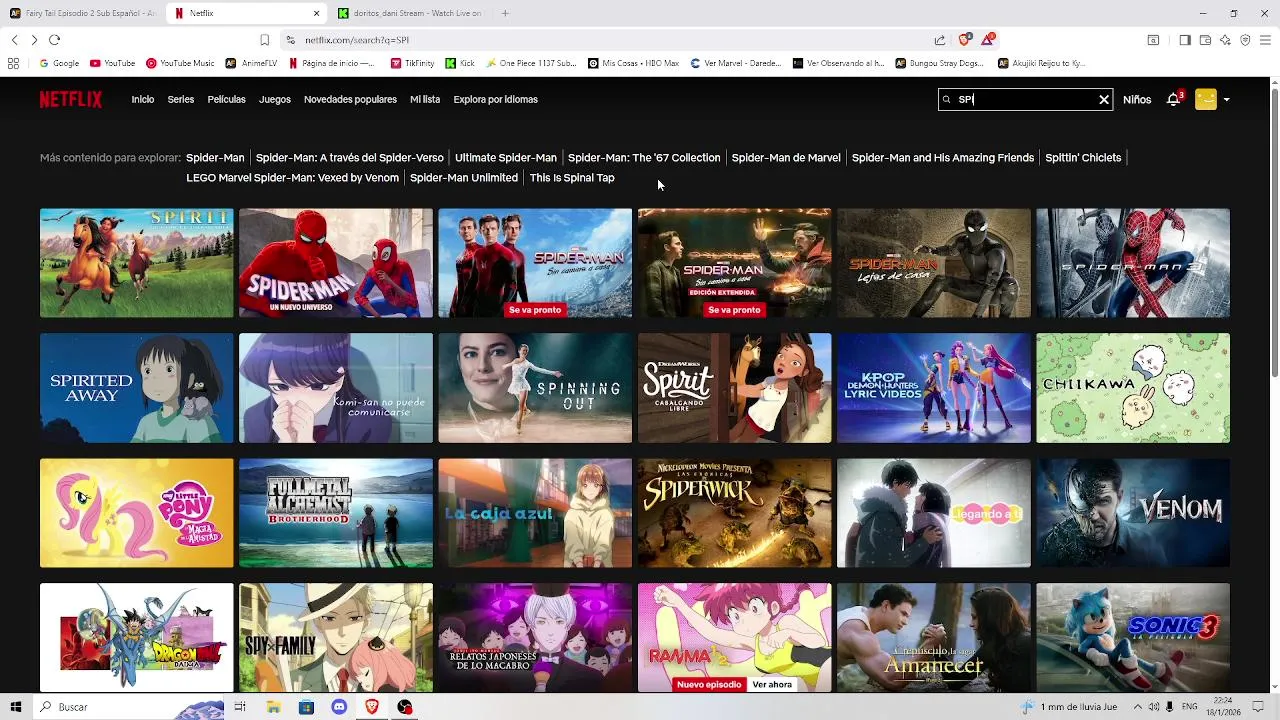Switch to the Fairy Tail Episodio 2 tab
1280x720 pixels.
click(x=83, y=13)
